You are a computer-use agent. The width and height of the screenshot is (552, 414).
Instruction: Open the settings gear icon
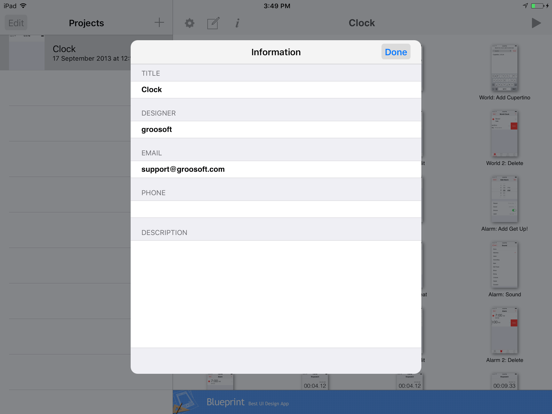189,23
